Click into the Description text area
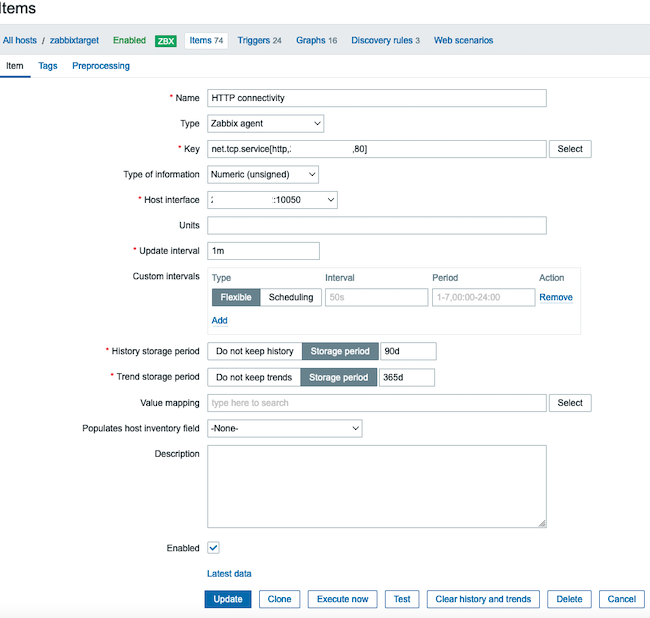Image resolution: width=650 pixels, height=618 pixels. (x=376, y=486)
